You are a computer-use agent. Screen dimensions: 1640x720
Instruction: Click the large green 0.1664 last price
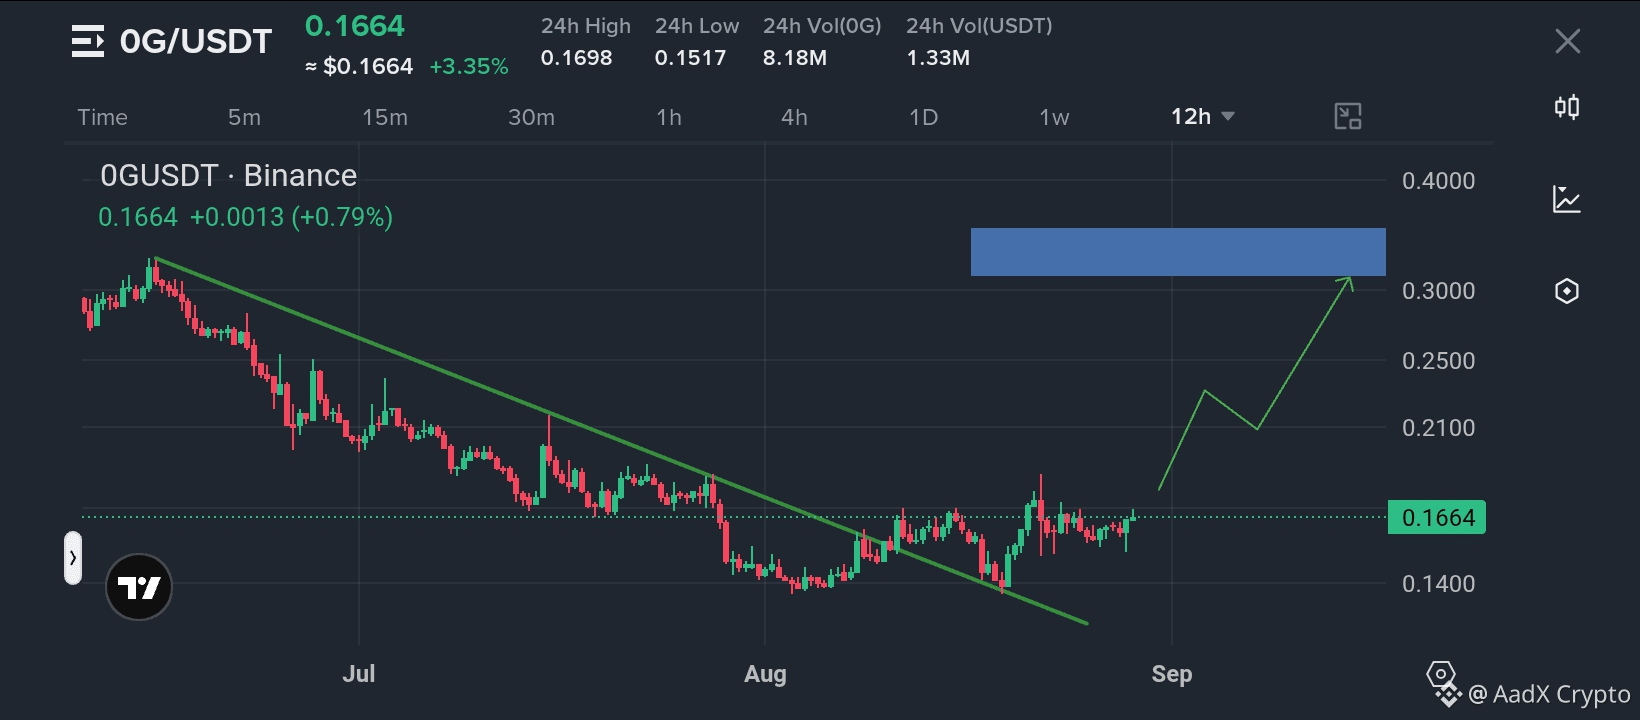[x=355, y=26]
